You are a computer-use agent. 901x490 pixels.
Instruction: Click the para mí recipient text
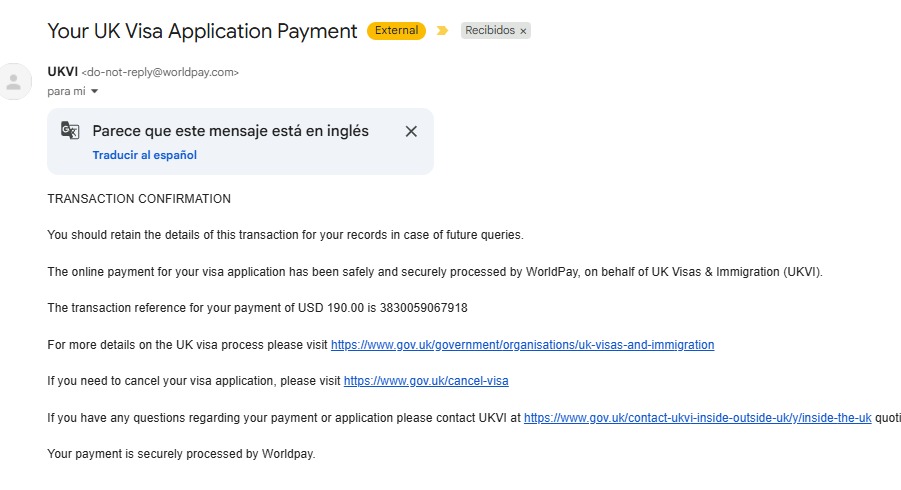click(x=66, y=91)
